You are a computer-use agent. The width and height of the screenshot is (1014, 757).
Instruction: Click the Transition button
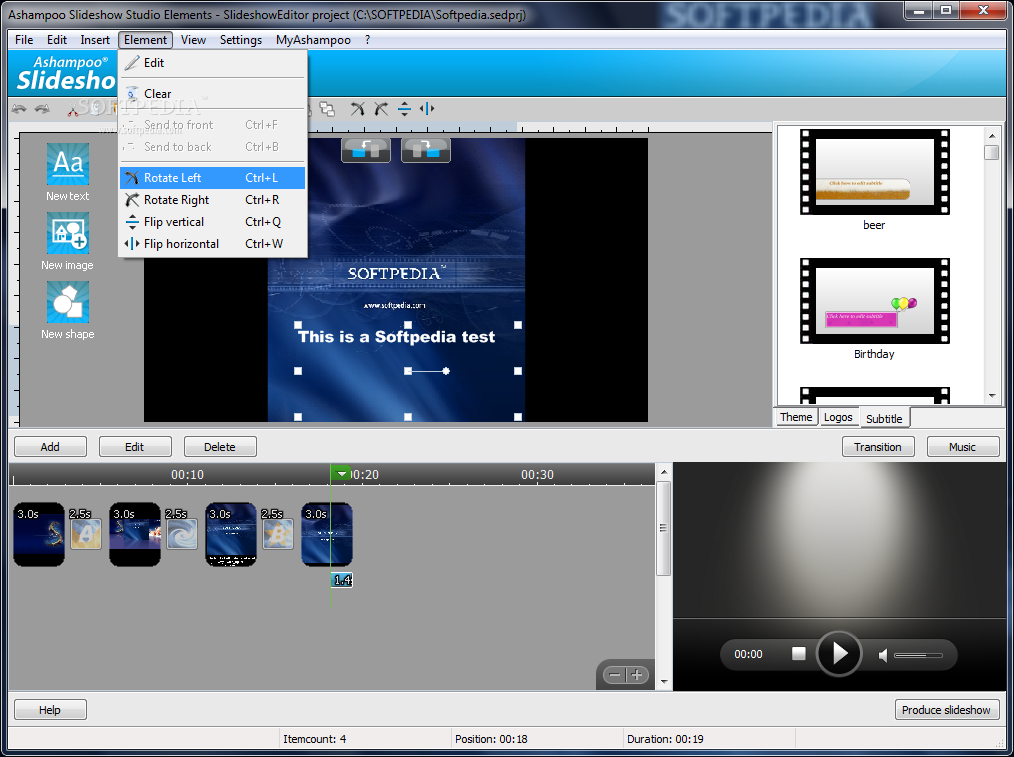(878, 447)
